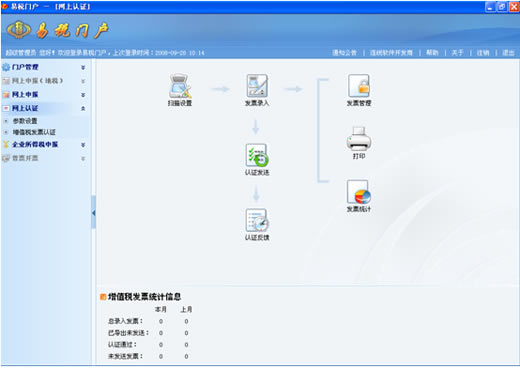Expand the 门户管理 section chevron

pyautogui.click(x=83, y=67)
